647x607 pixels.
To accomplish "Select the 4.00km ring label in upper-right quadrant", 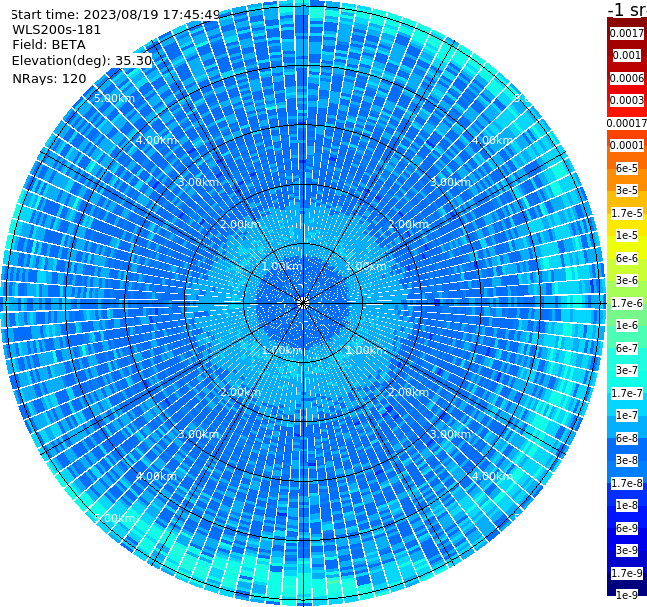I will 493,140.
